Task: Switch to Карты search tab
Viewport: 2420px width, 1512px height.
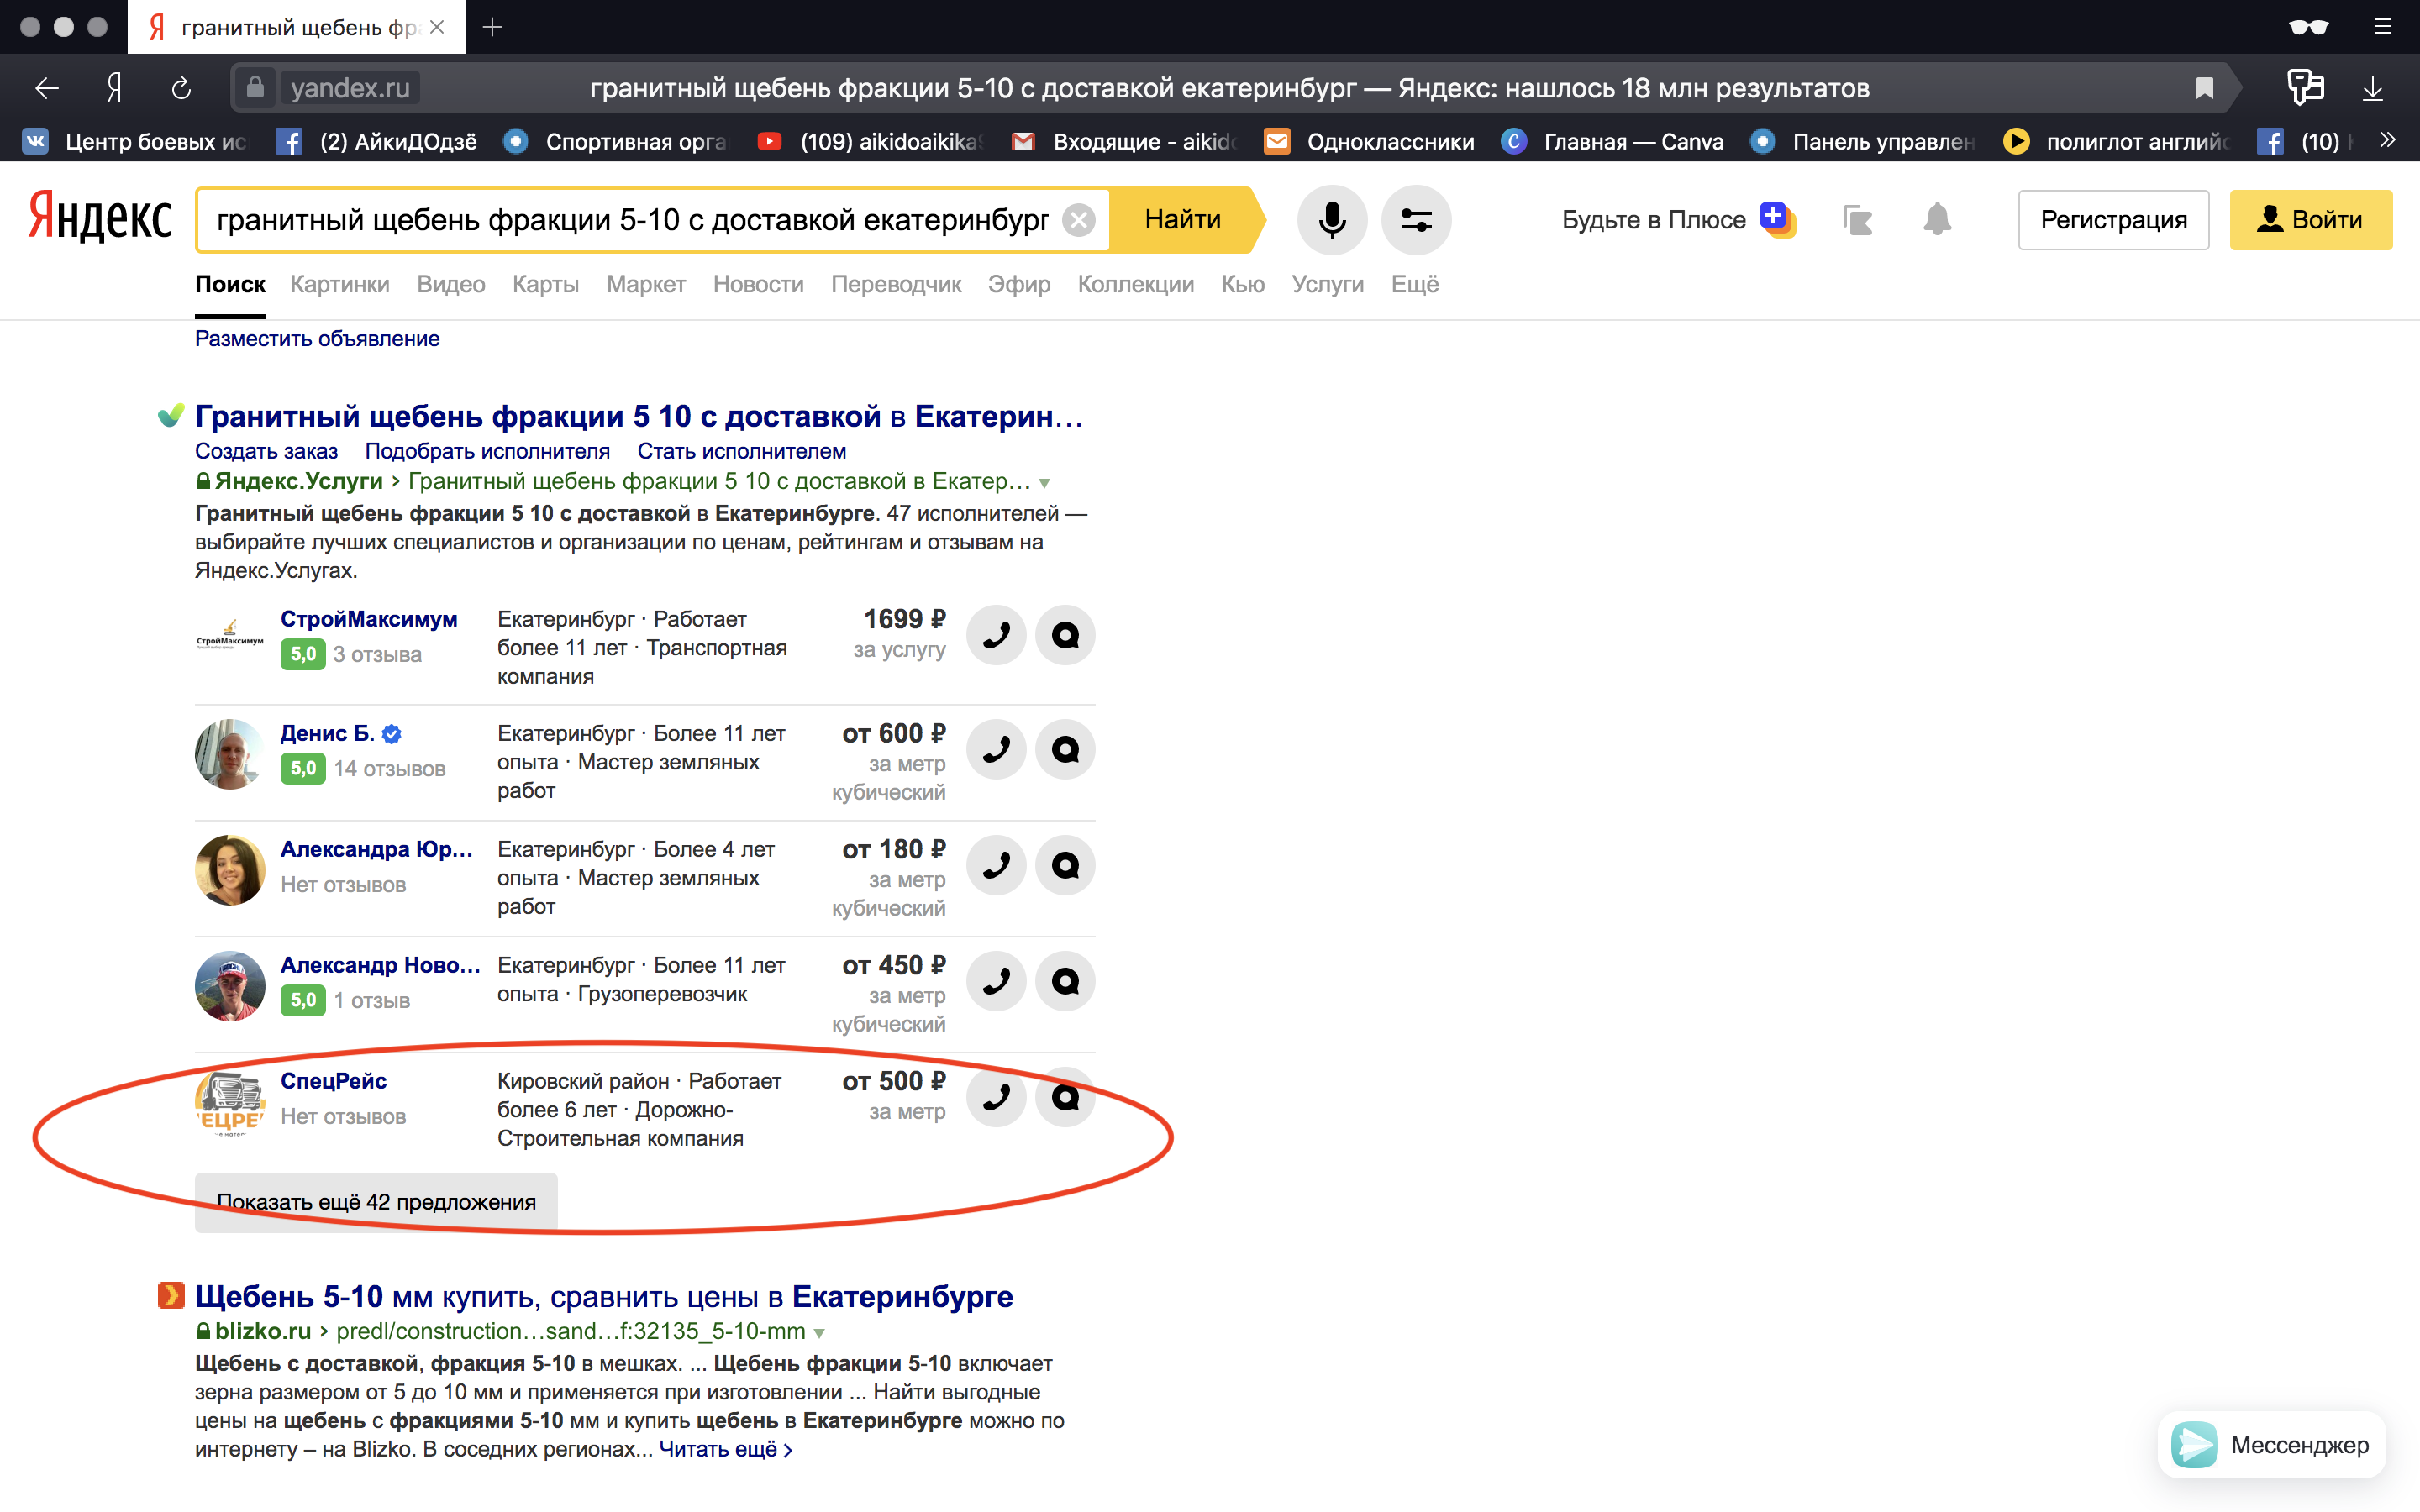Action: (x=545, y=284)
